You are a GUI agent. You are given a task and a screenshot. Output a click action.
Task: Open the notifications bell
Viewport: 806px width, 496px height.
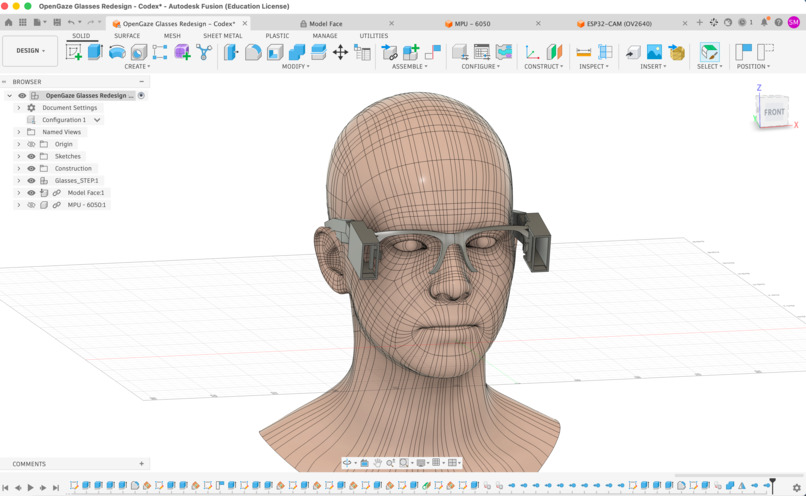click(x=764, y=23)
